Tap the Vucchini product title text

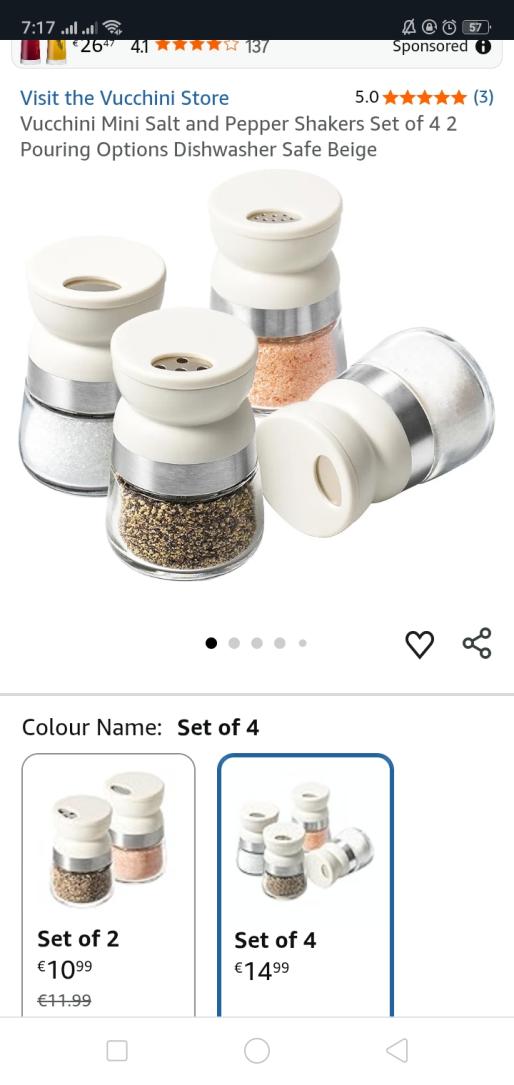(x=239, y=137)
